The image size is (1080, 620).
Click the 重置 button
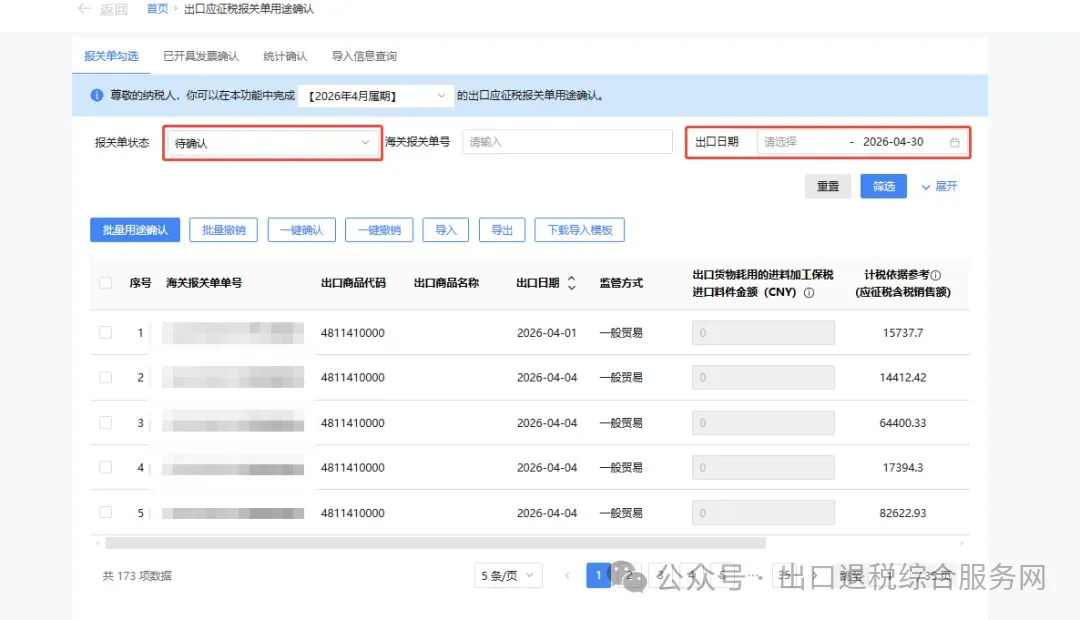point(828,186)
